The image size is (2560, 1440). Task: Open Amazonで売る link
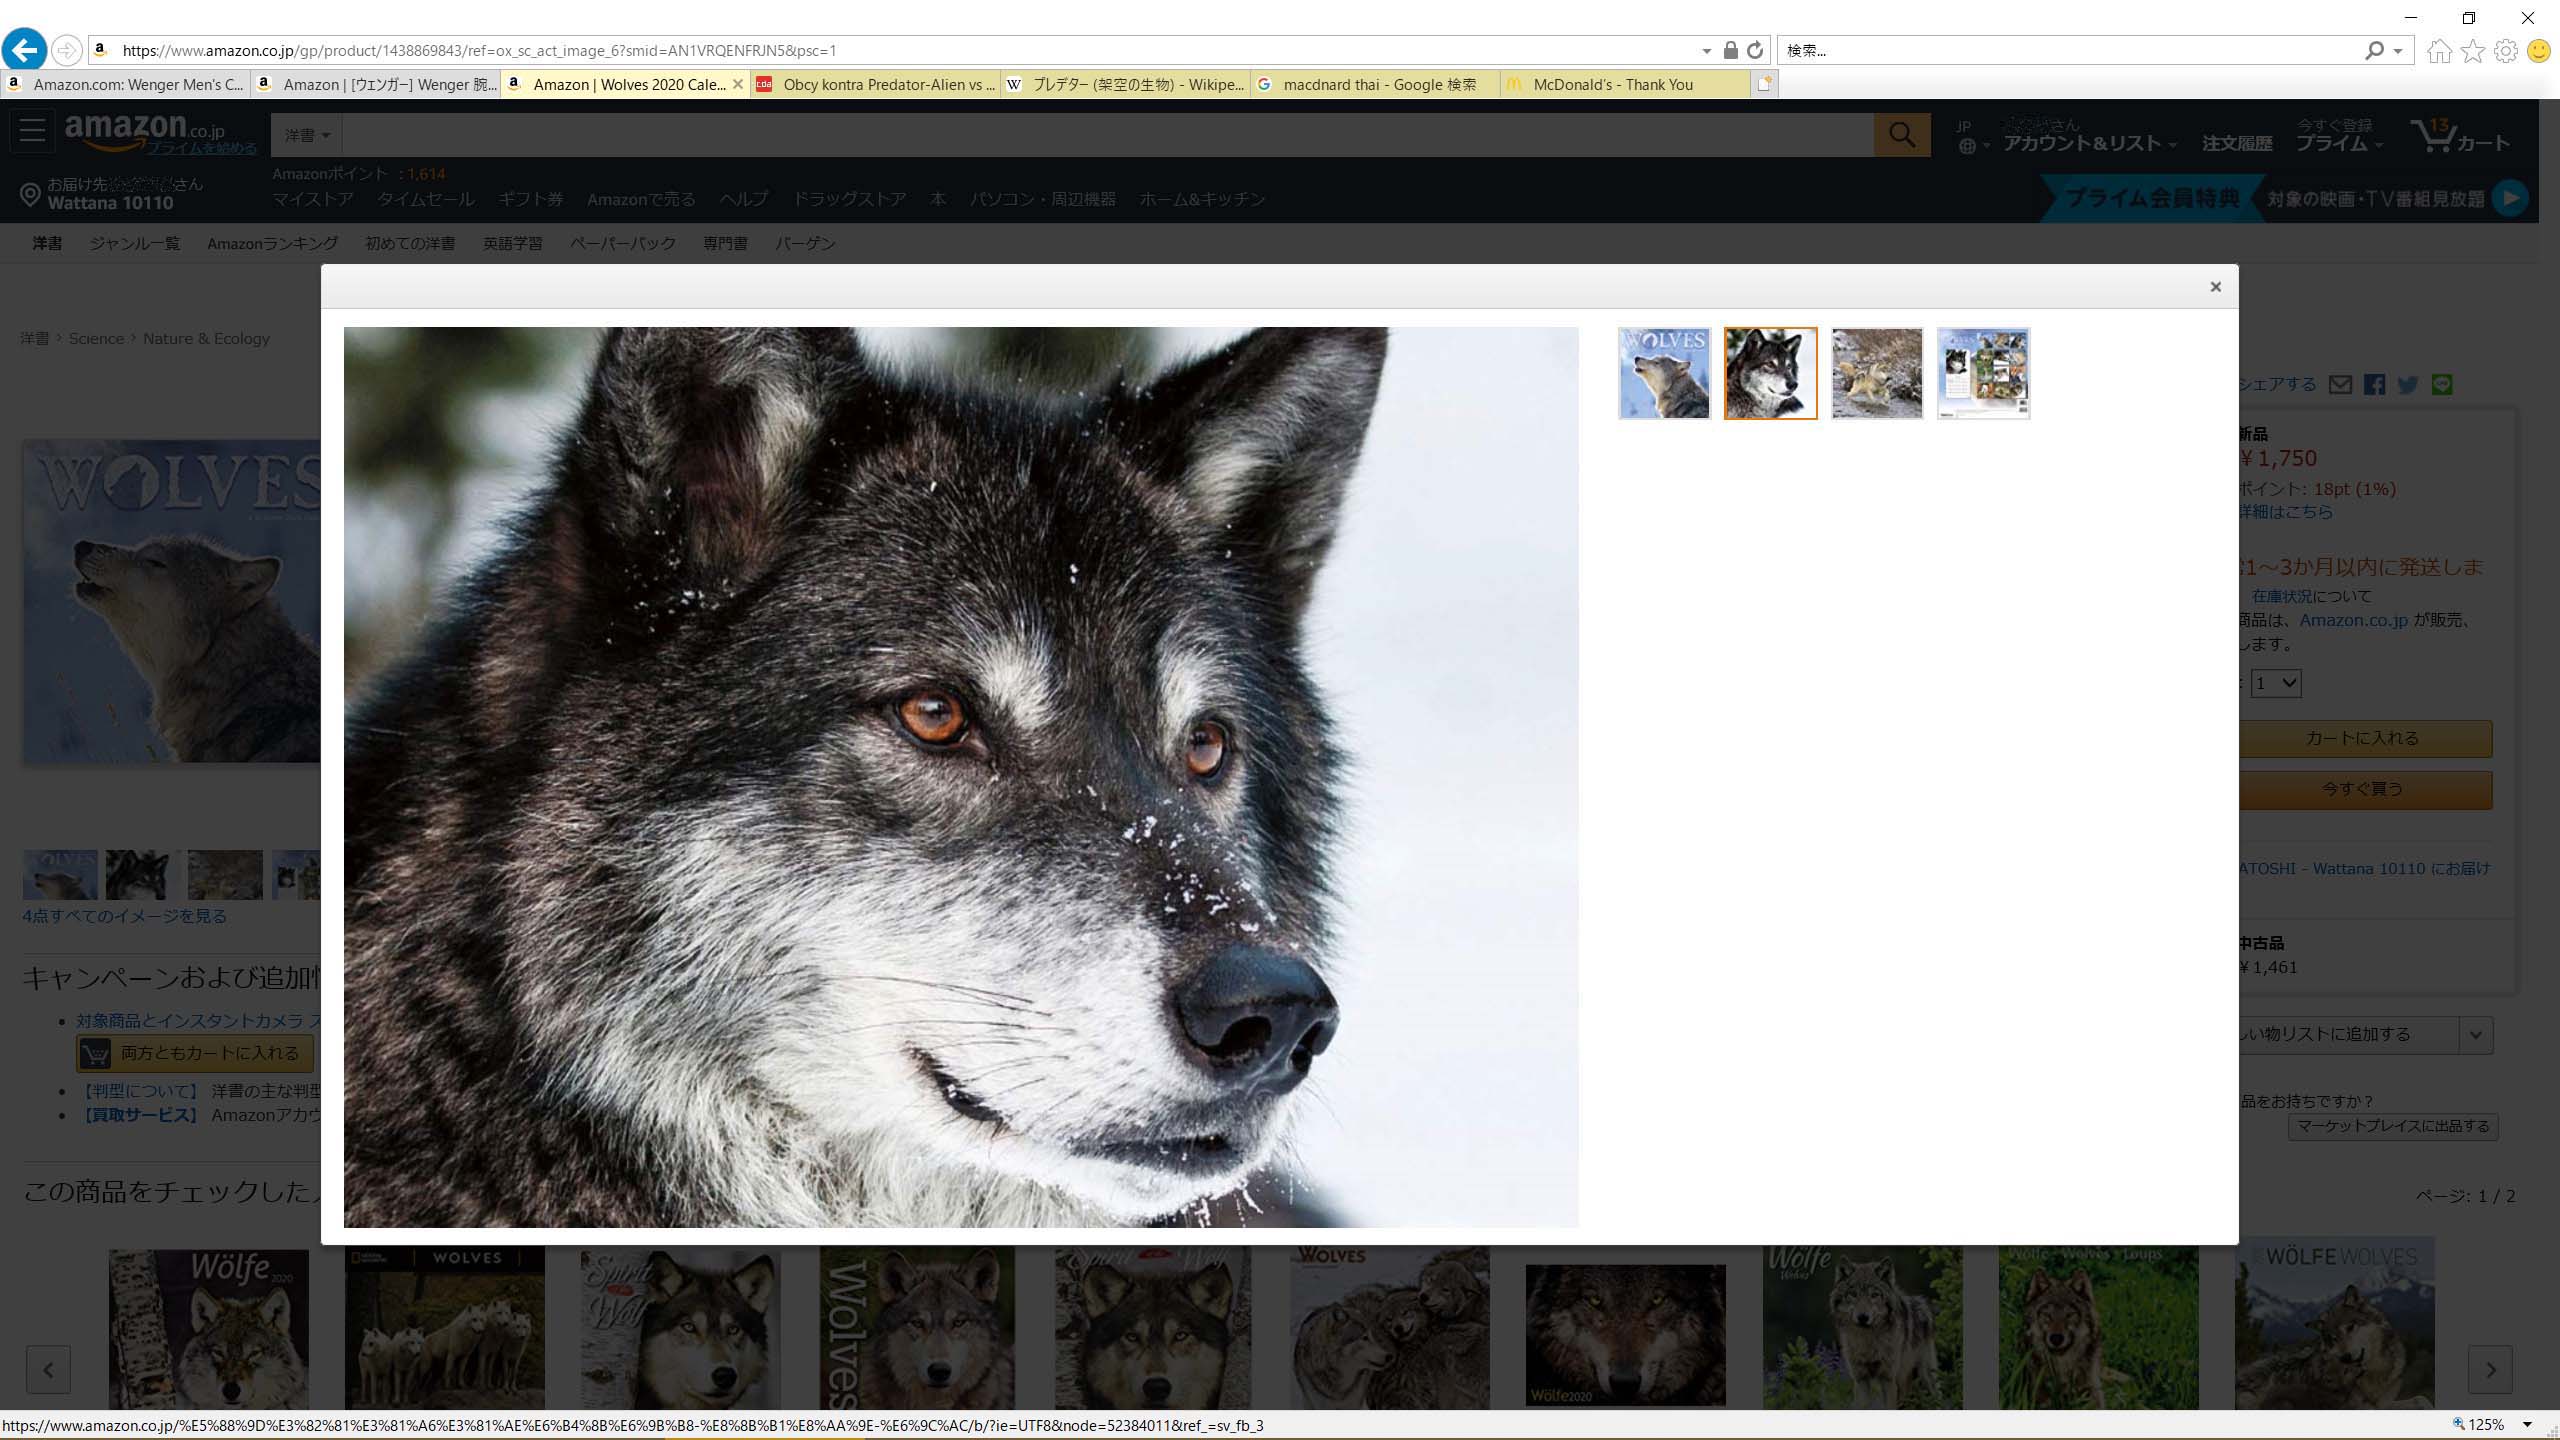tap(641, 199)
